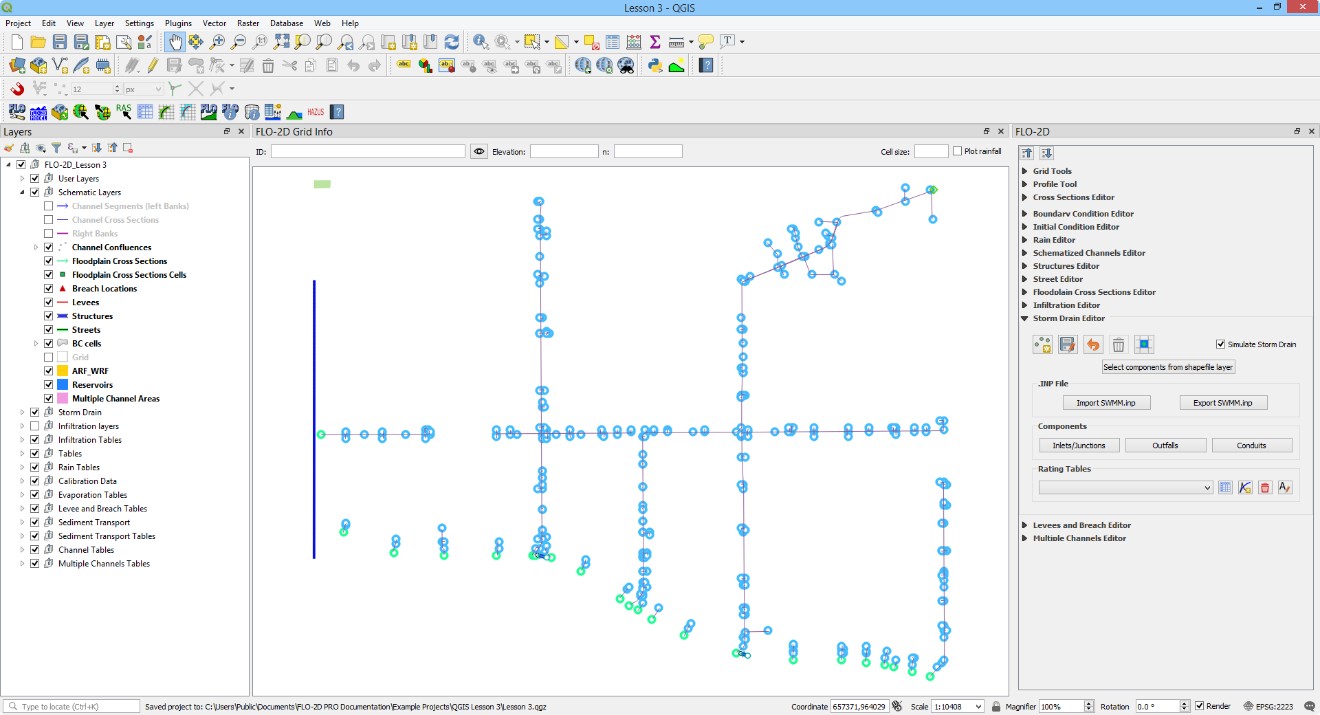The width and height of the screenshot is (1320, 715).
Task: Open the Raster menu
Action: point(248,23)
